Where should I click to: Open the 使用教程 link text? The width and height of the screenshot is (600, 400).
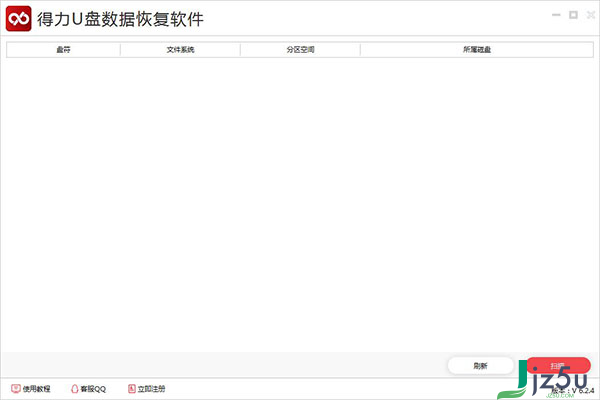click(37, 389)
